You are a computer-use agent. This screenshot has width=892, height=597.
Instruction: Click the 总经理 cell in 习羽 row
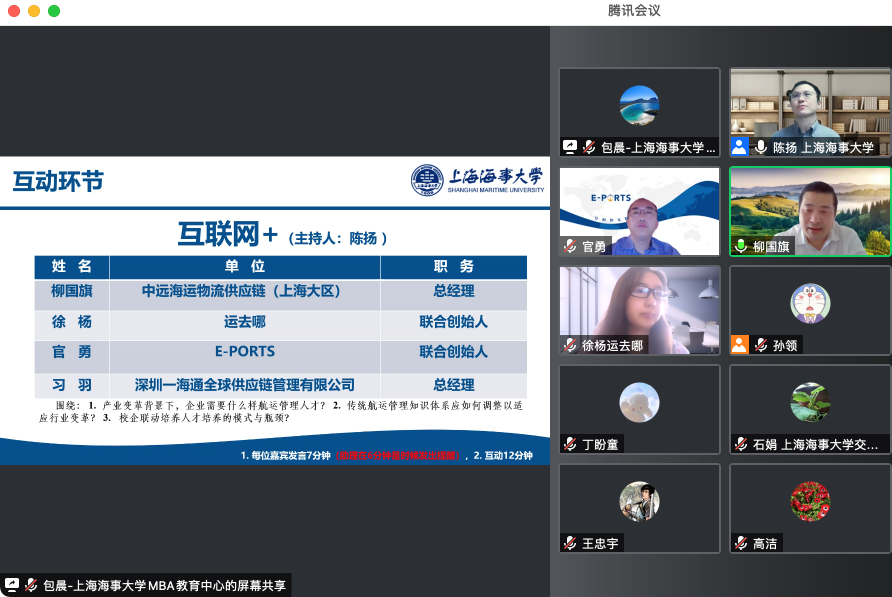click(x=453, y=385)
